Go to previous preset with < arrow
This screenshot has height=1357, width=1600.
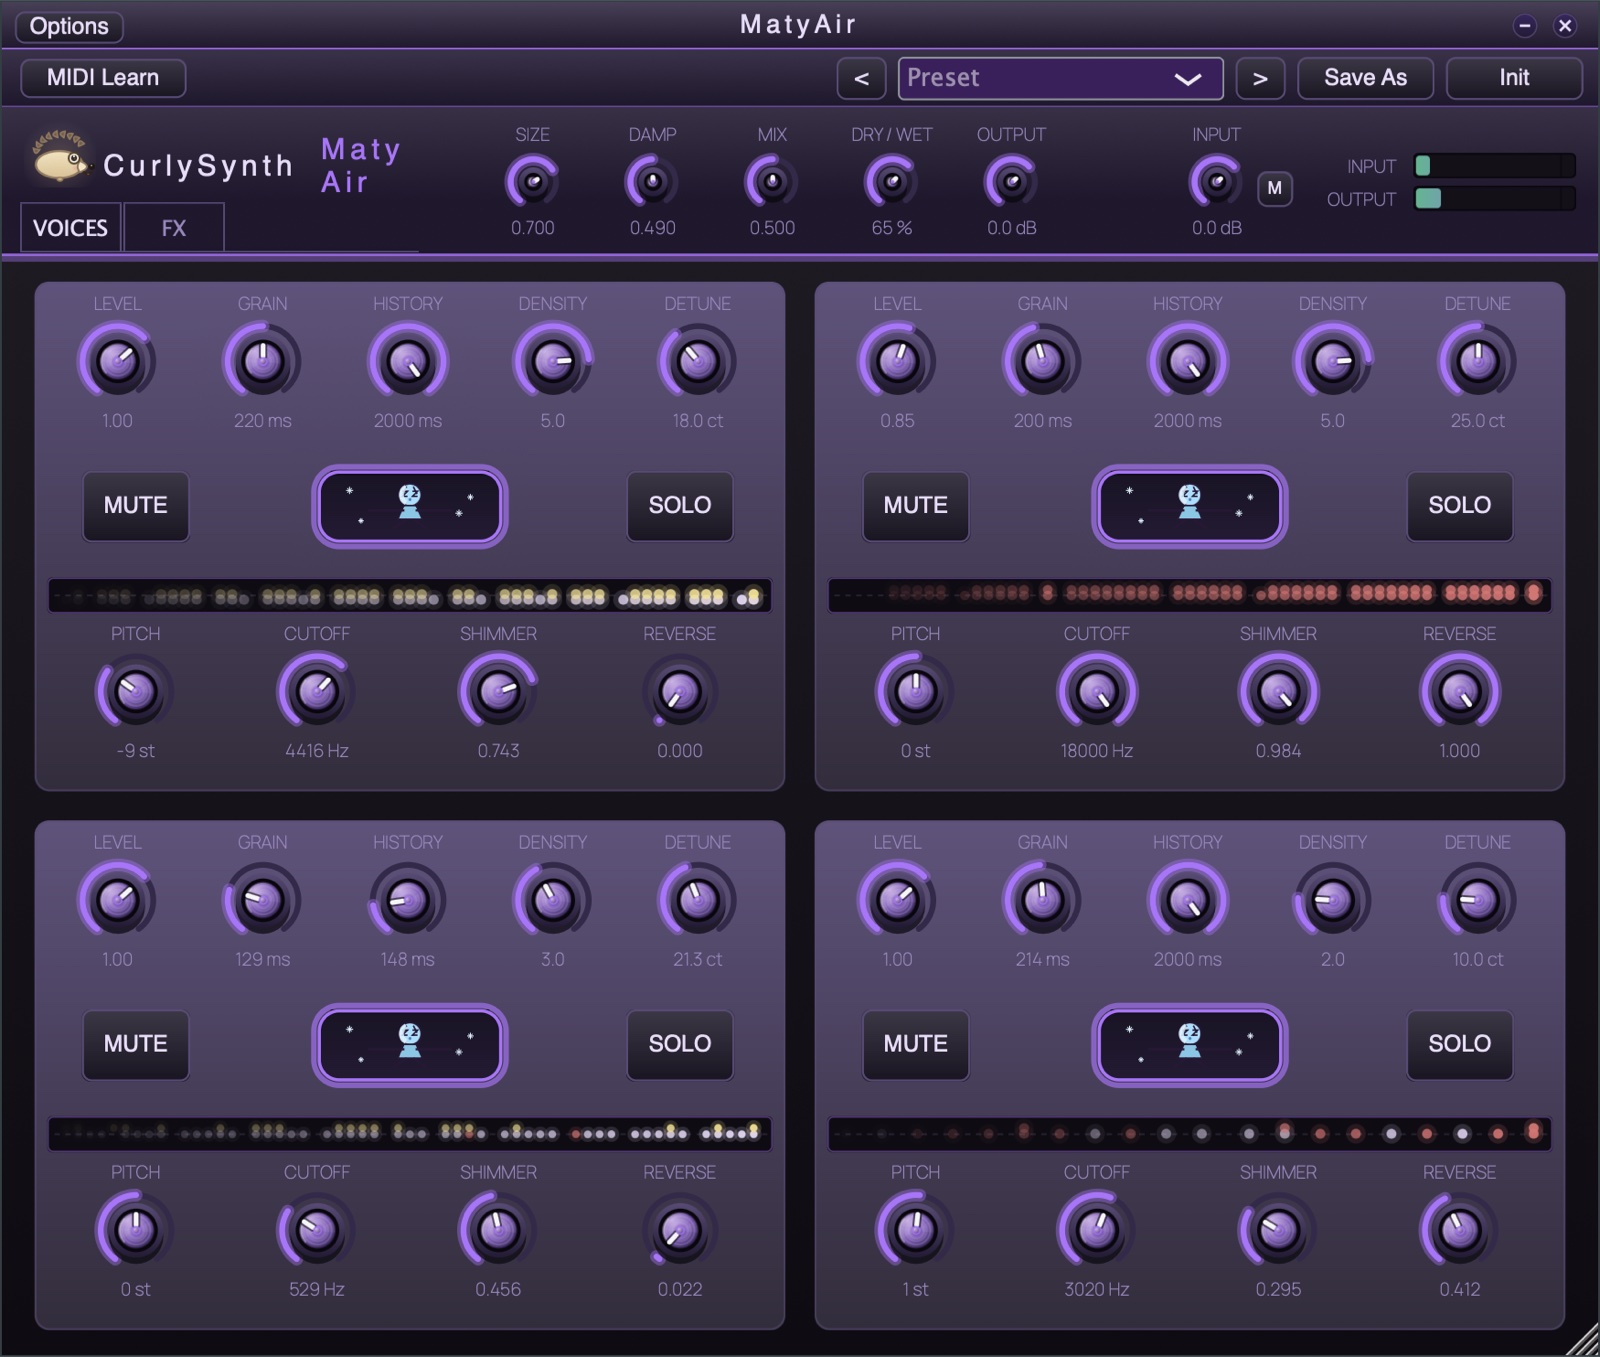point(861,78)
